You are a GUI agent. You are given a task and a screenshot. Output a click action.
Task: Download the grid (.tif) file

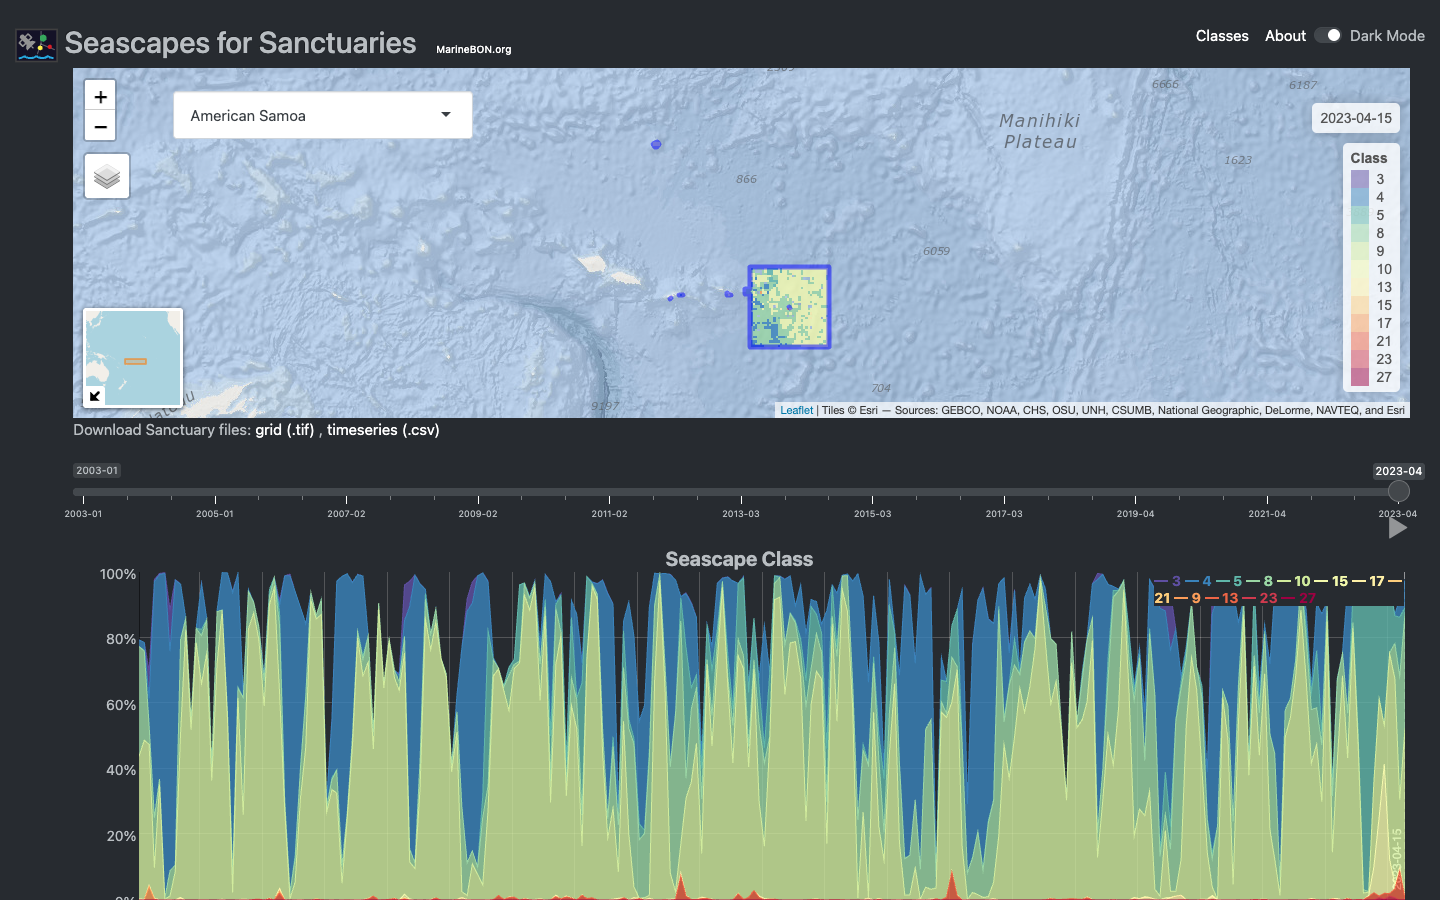point(285,430)
